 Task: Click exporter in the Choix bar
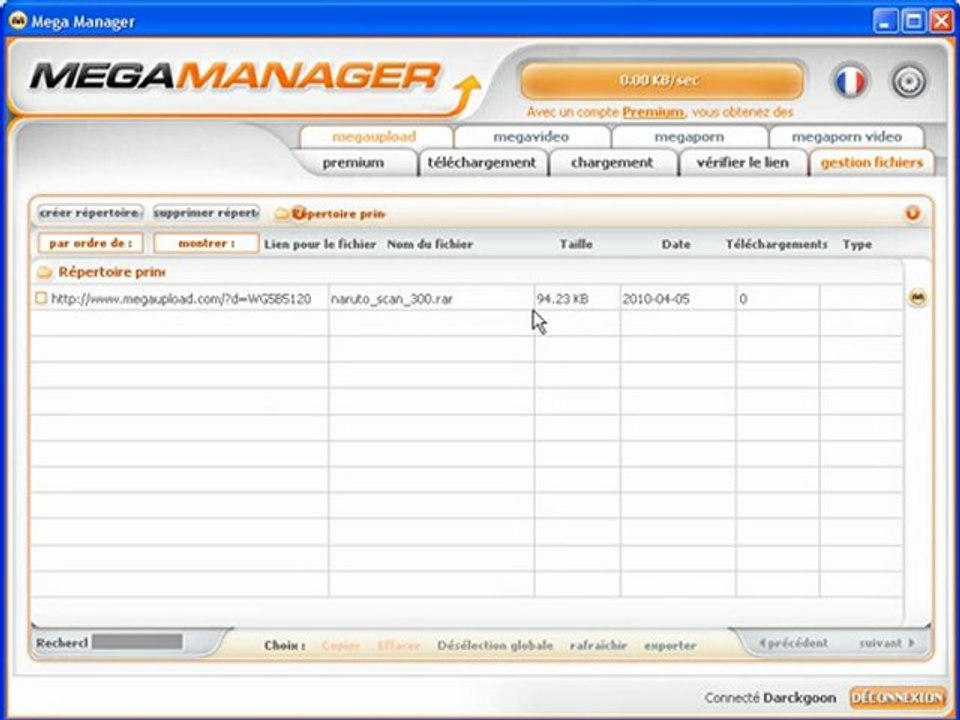tap(670, 645)
